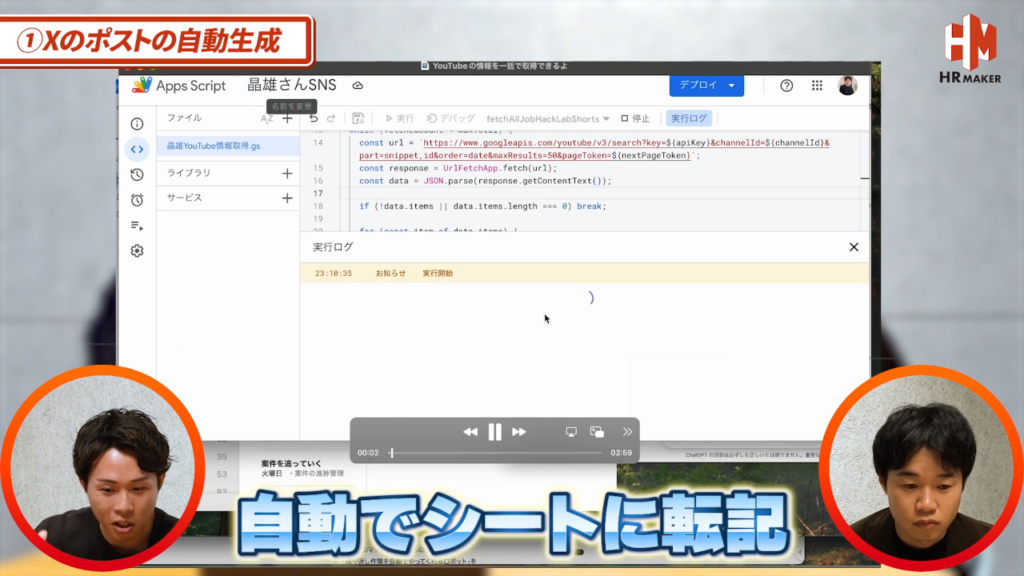The image size is (1024, 576).
Task: Click the 23:10:35 log timestamp
Action: coord(333,273)
